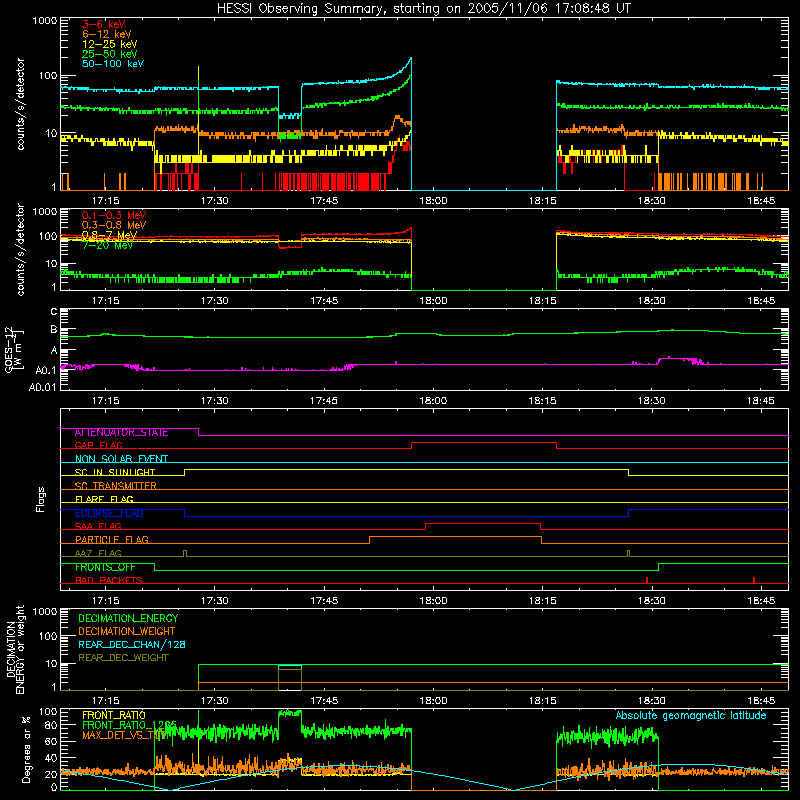Click the Flags panel axis title
Viewport: 800px width, 800px height.
coord(41,499)
